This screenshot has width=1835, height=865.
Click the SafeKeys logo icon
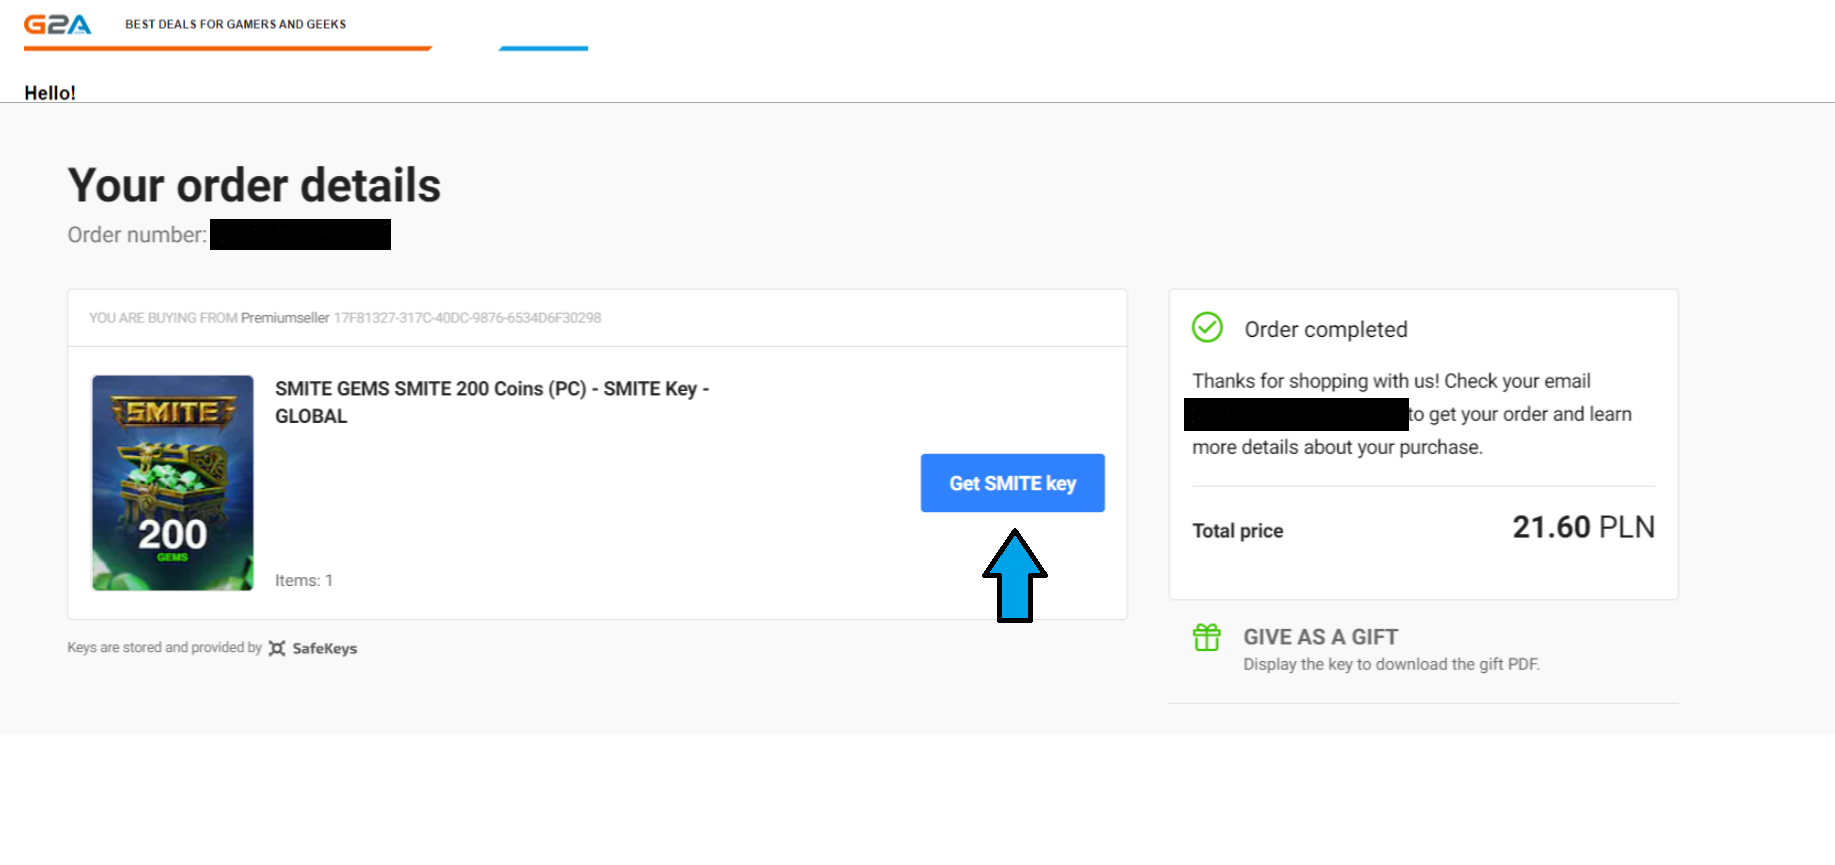pyautogui.click(x=277, y=648)
